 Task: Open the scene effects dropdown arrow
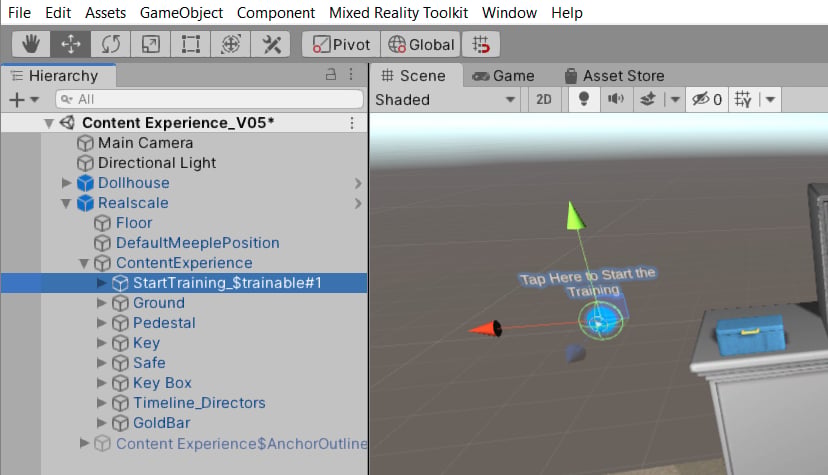tap(675, 99)
